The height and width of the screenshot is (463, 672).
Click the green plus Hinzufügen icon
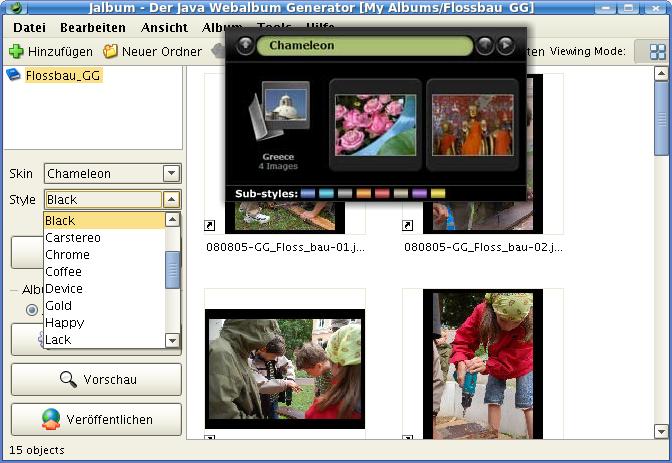click(17, 51)
